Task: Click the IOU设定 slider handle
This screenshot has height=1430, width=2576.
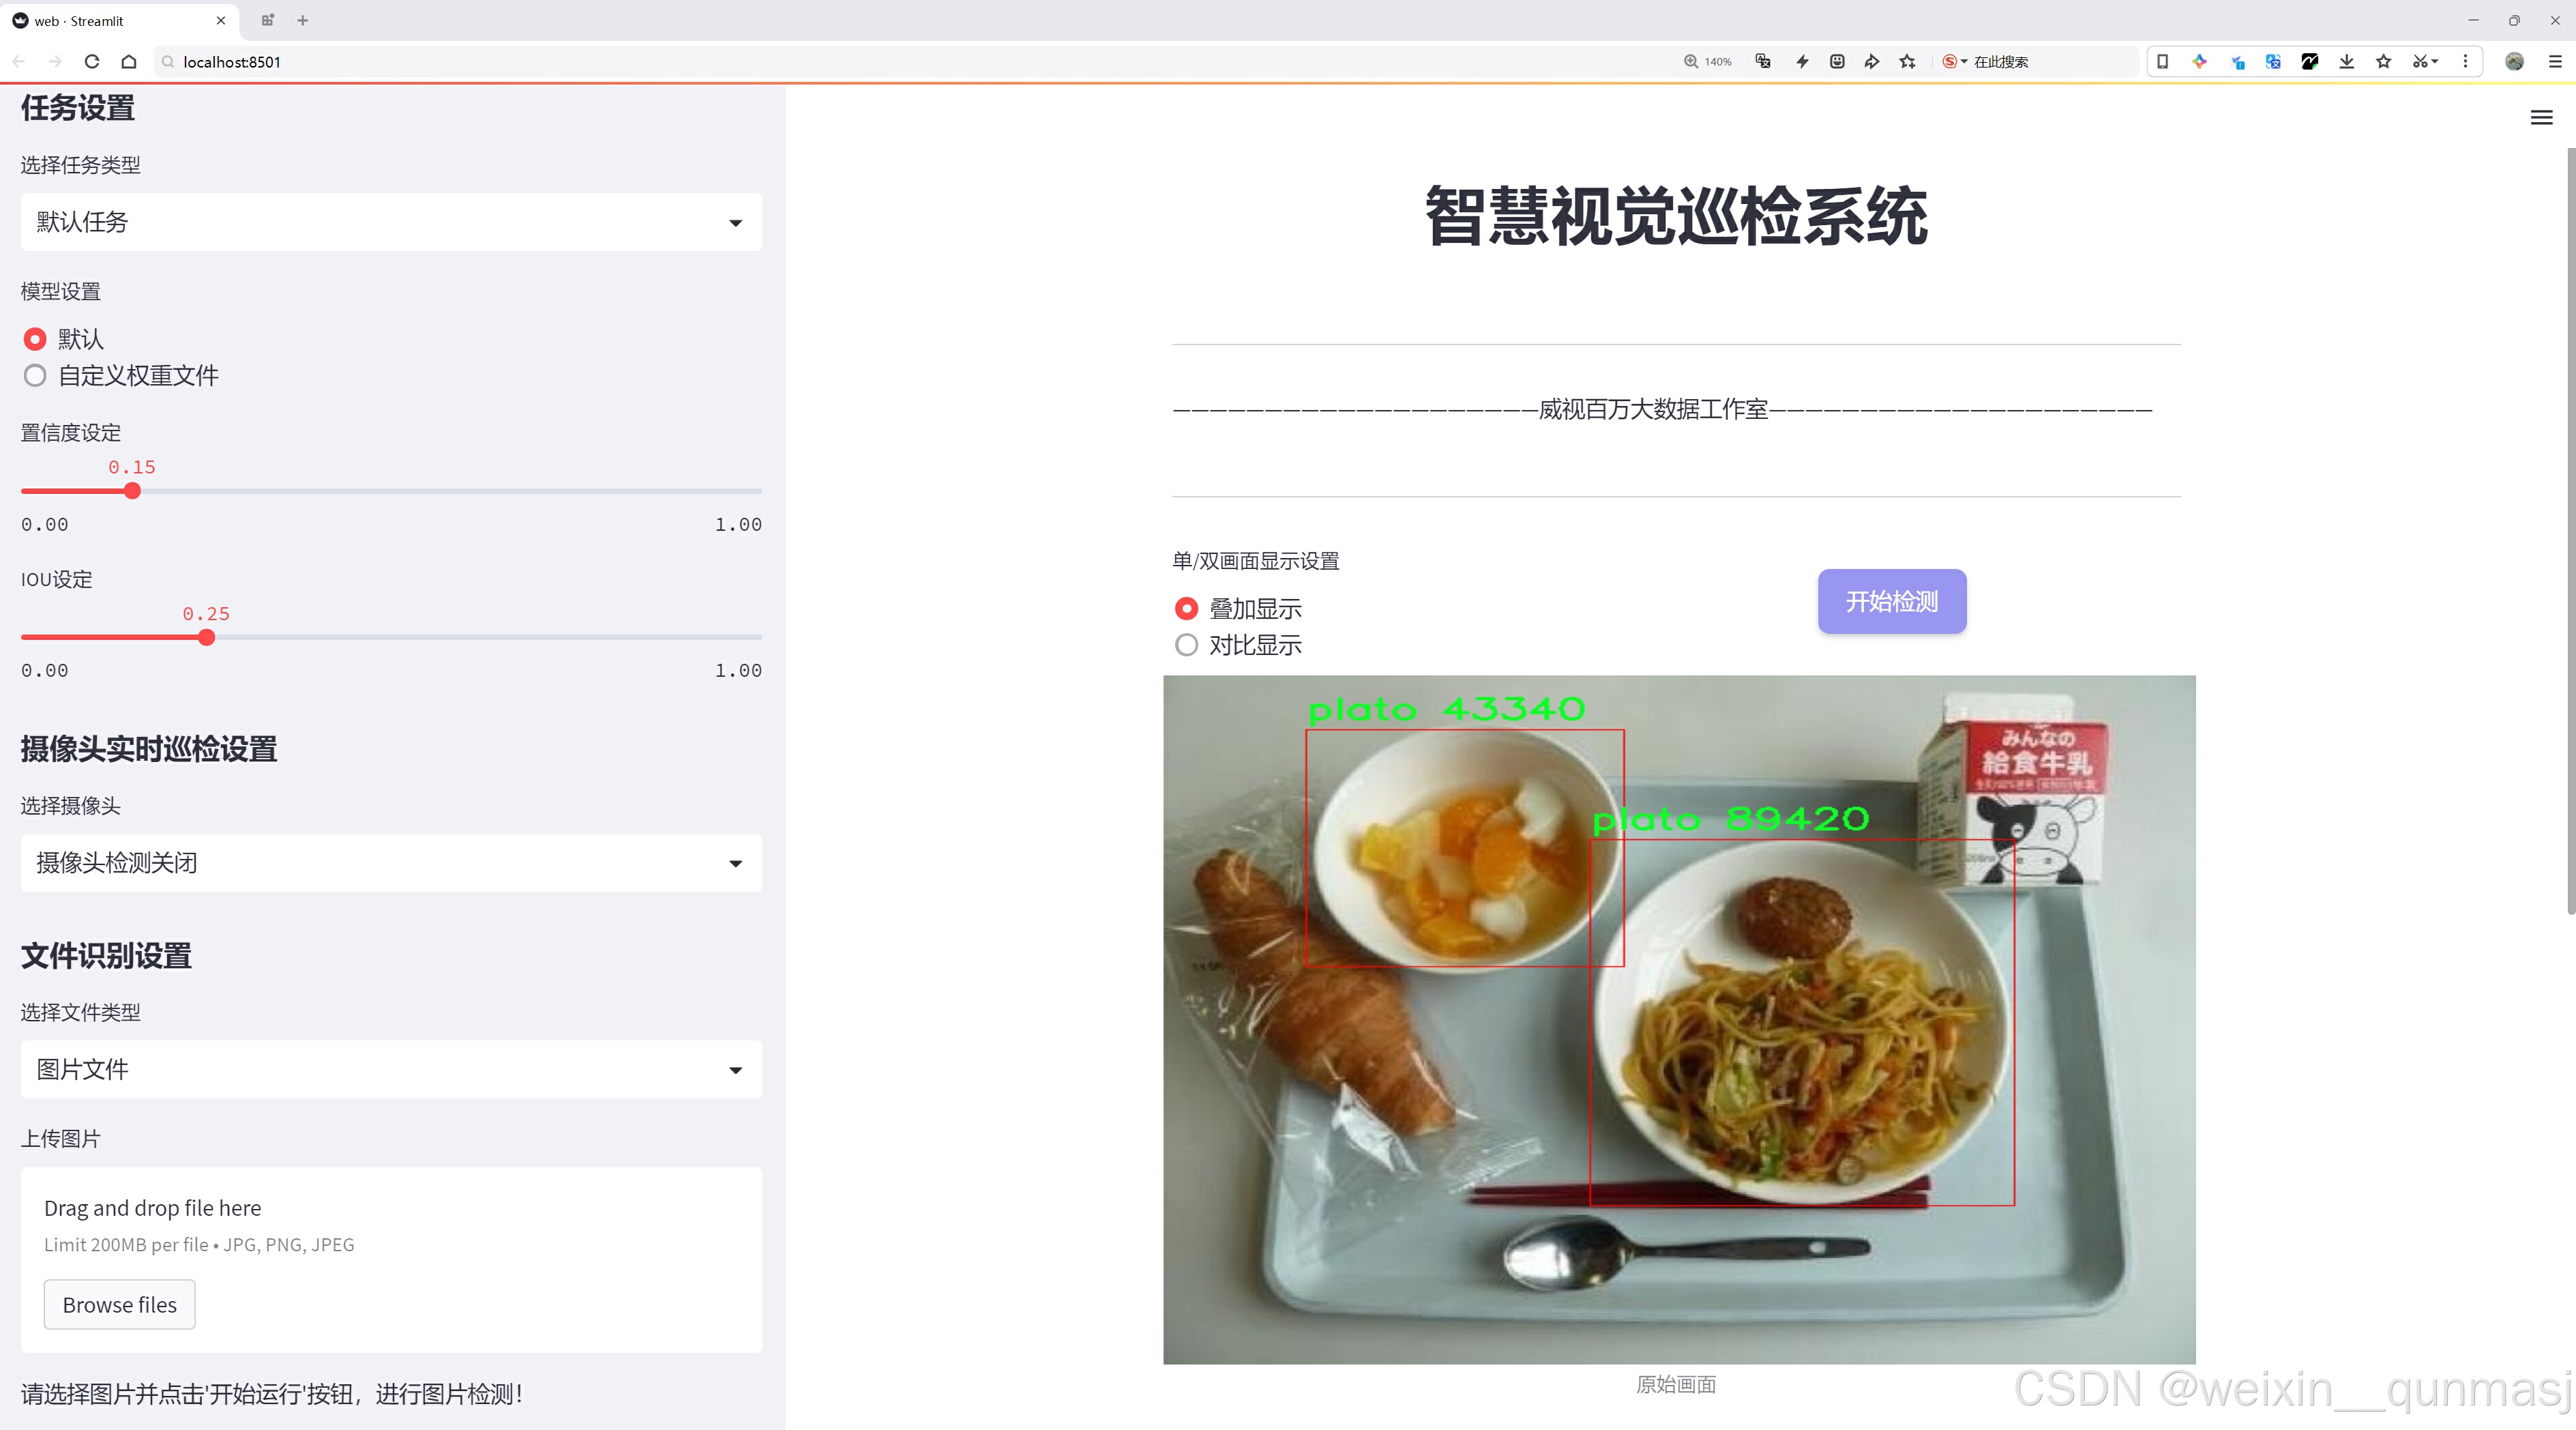Action: 207,637
